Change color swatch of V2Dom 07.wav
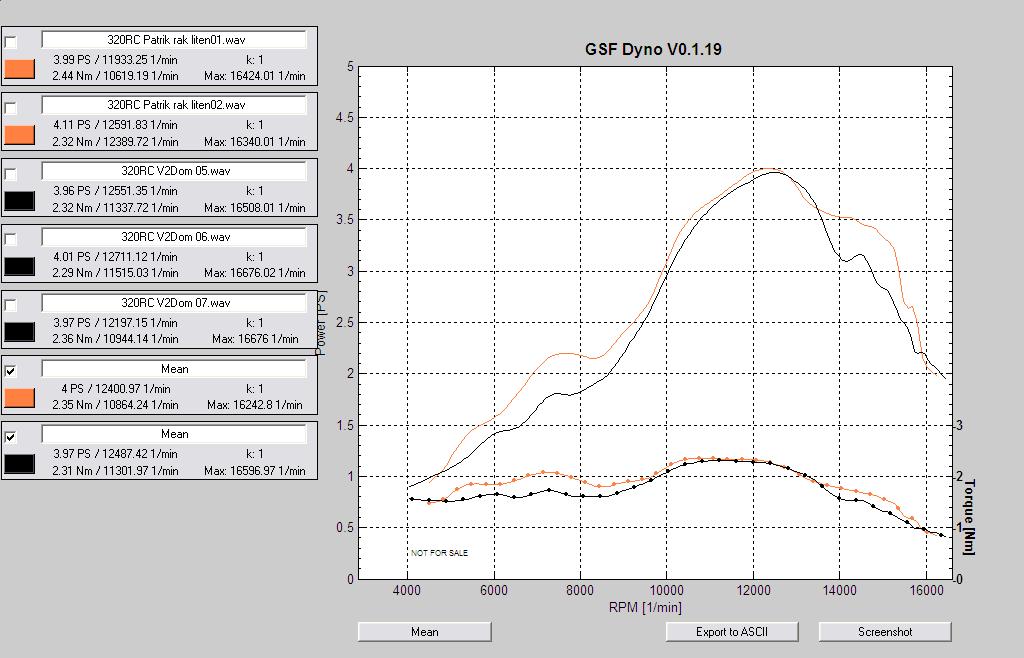The height and width of the screenshot is (658, 1024). tap(20, 332)
